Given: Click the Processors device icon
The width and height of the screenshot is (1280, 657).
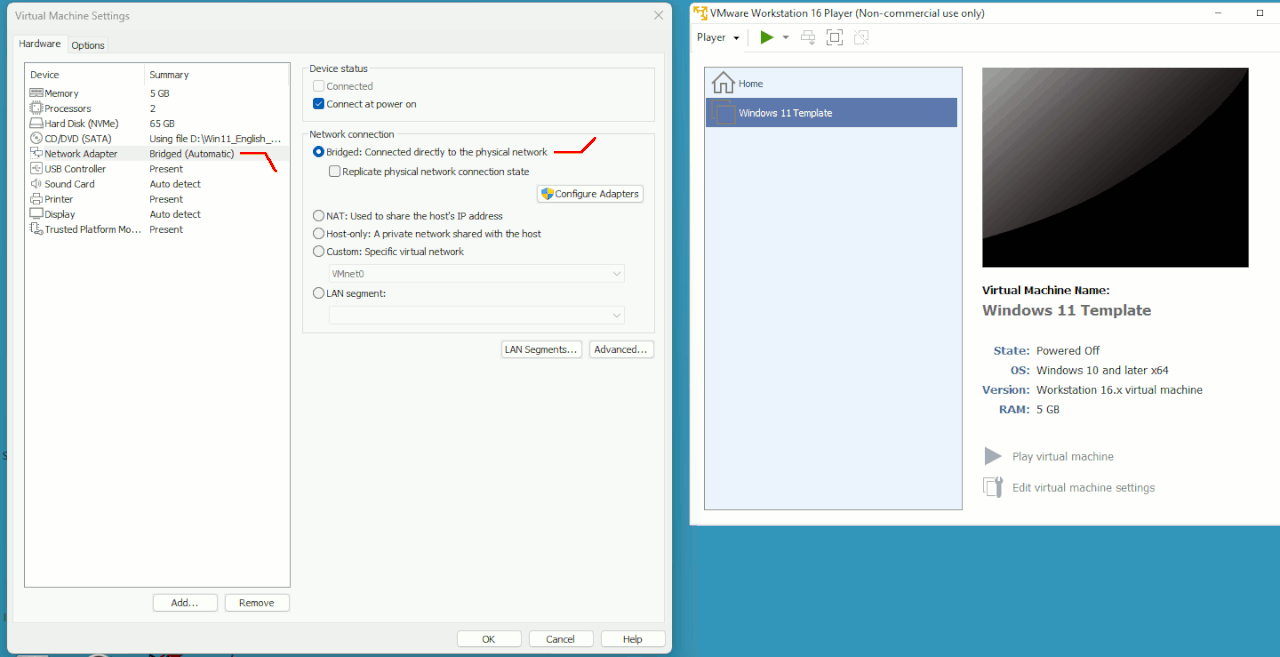Looking at the screenshot, I should [x=36, y=108].
